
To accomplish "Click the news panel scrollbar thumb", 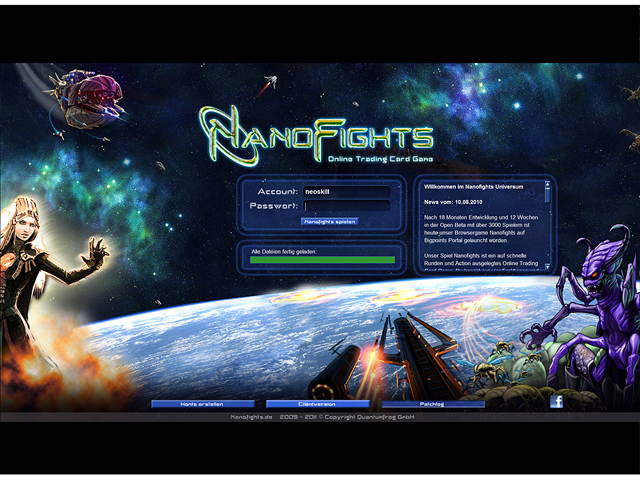I will (547, 194).
